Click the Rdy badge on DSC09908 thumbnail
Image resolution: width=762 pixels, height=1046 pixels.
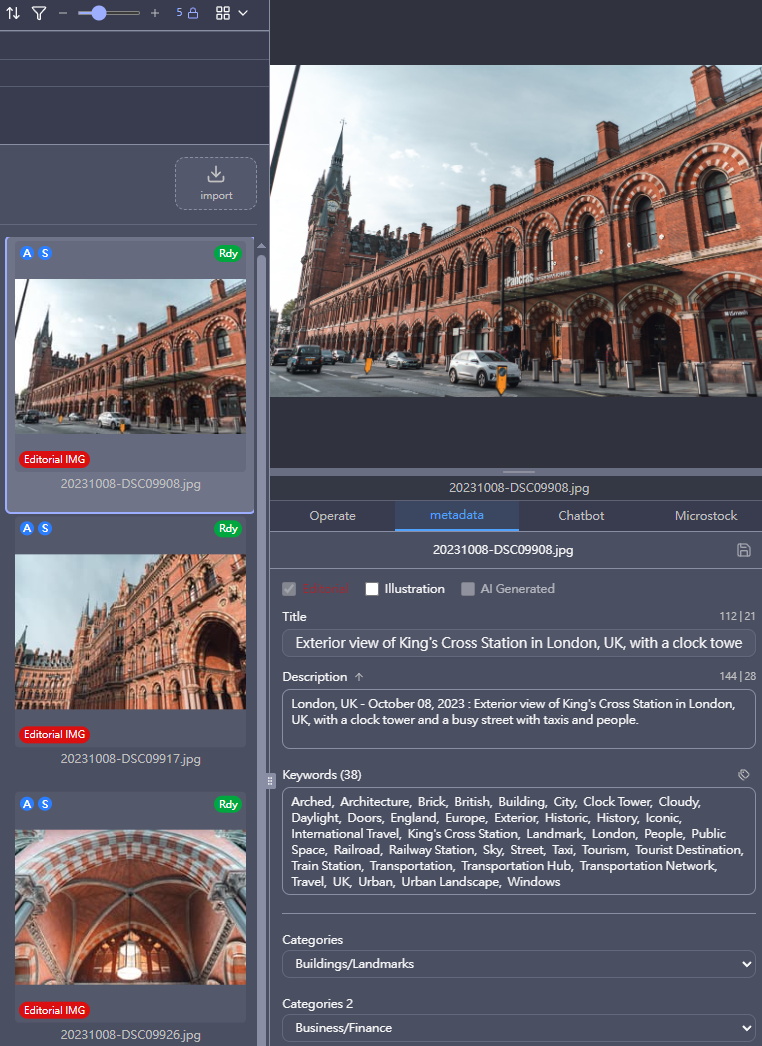[228, 253]
